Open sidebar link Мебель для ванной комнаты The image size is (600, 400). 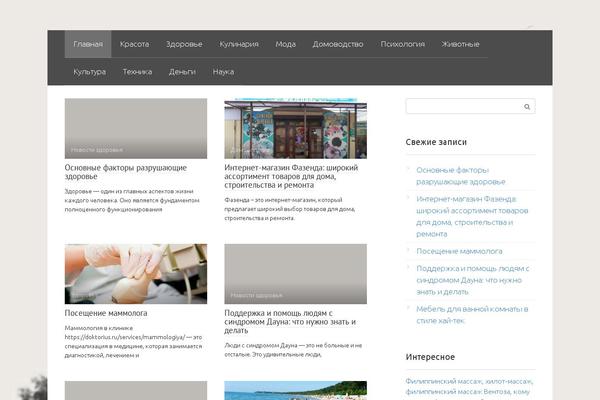pyautogui.click(x=472, y=315)
